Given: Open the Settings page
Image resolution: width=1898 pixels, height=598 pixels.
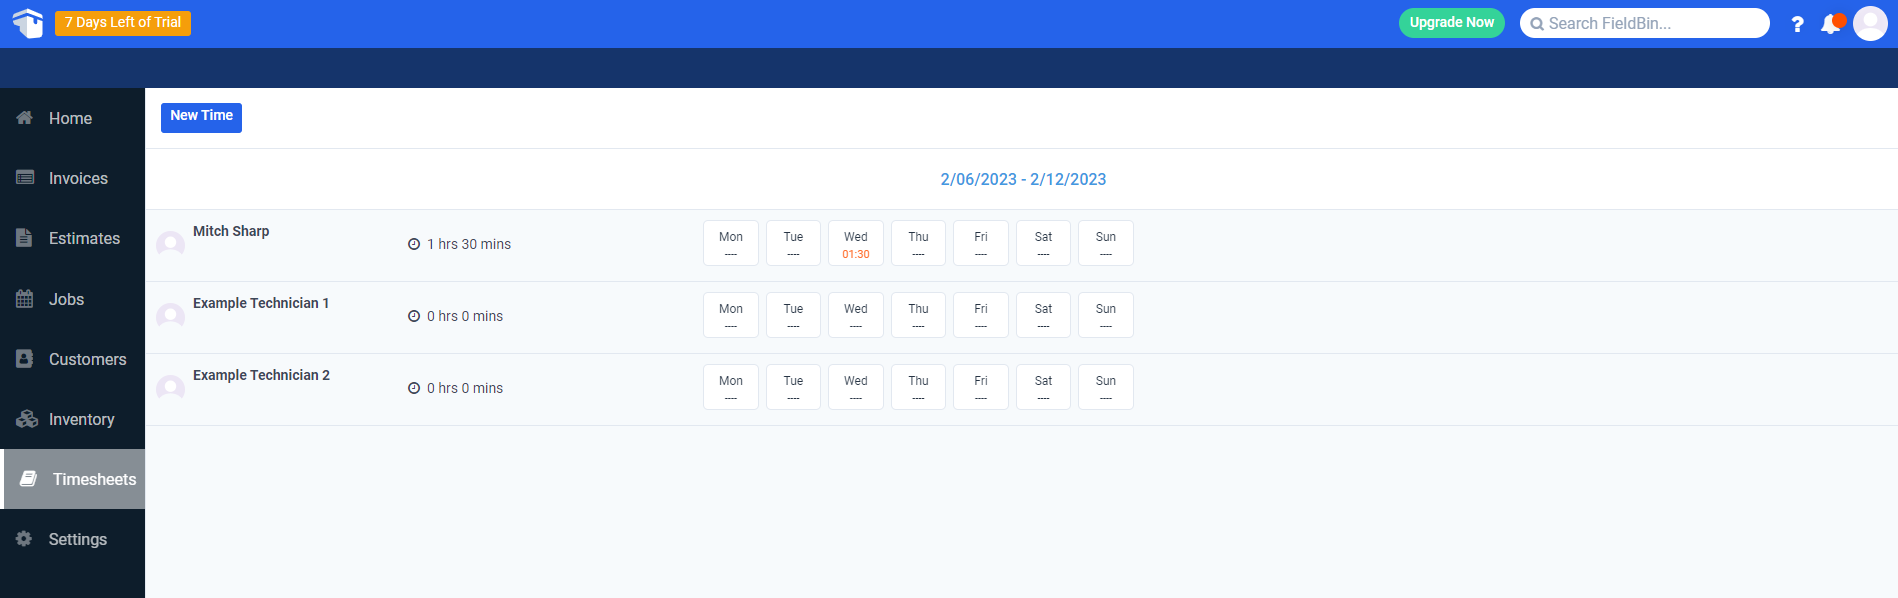Looking at the screenshot, I should click(x=72, y=539).
